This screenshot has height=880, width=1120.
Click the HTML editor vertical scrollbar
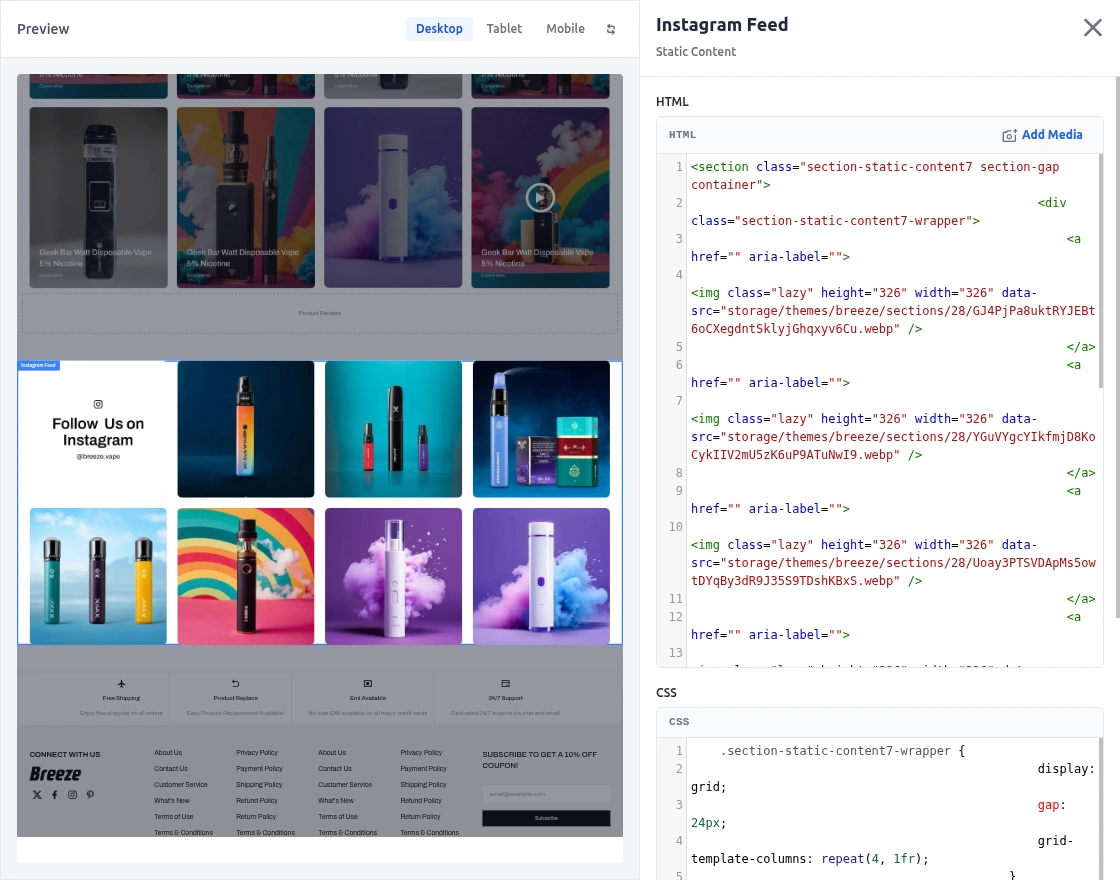tap(1101, 271)
